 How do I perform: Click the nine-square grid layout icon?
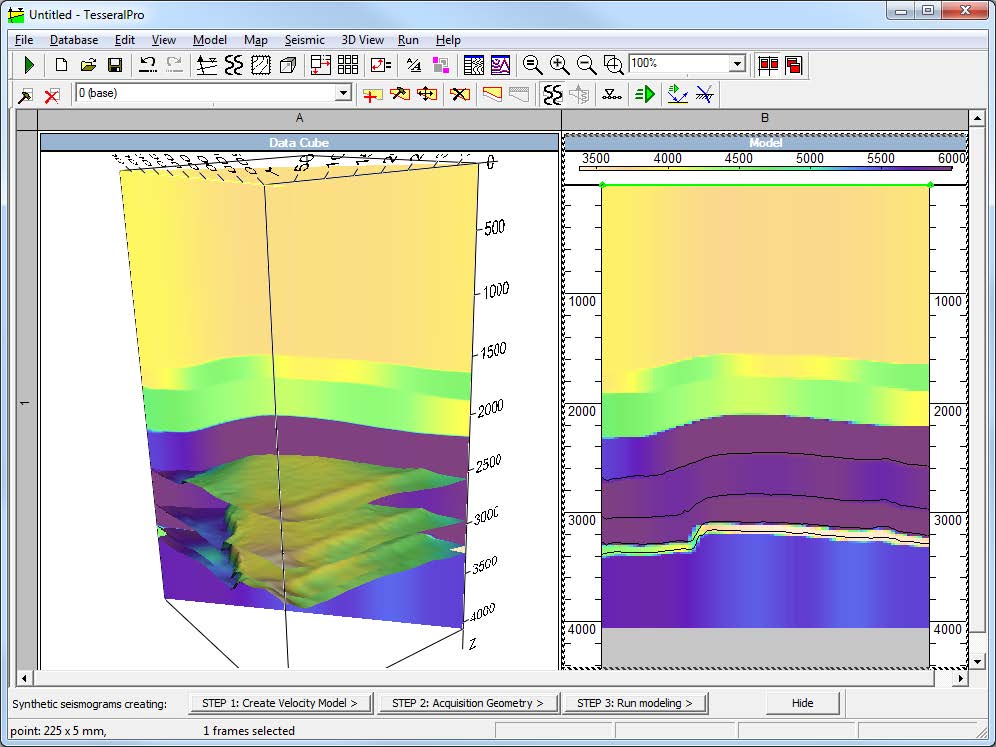[348, 65]
